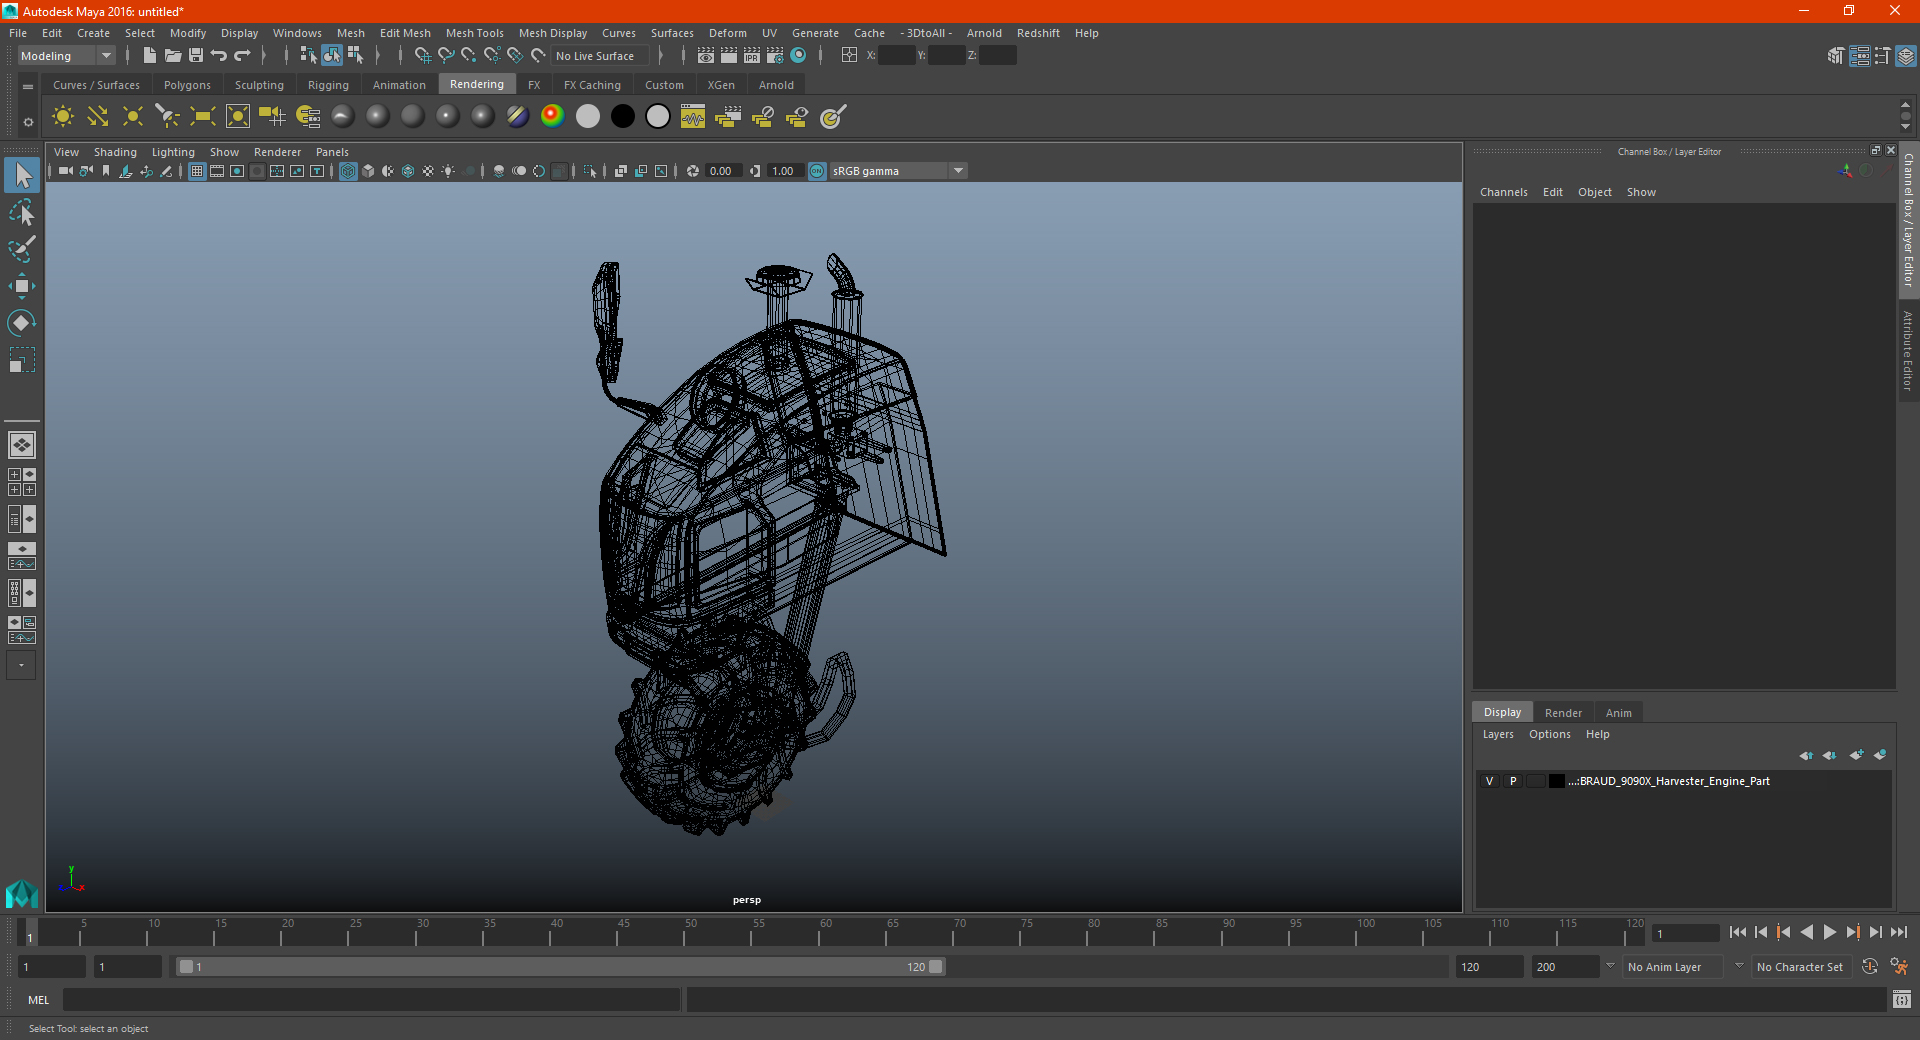Open the Mesh Tools menu

474,33
